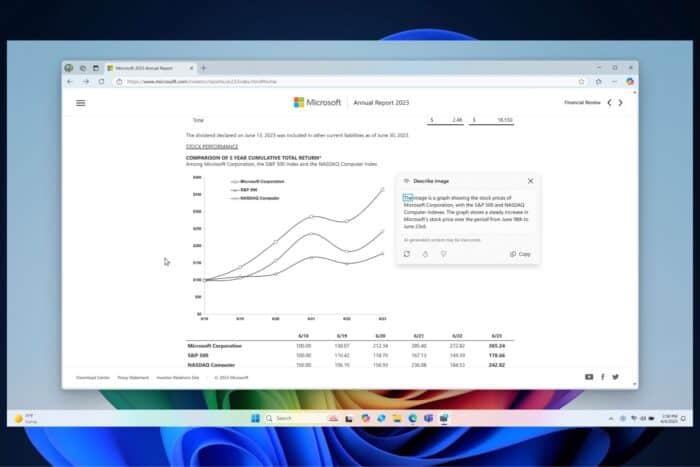Click the address bar URL field
The image size is (700, 467).
(348, 82)
